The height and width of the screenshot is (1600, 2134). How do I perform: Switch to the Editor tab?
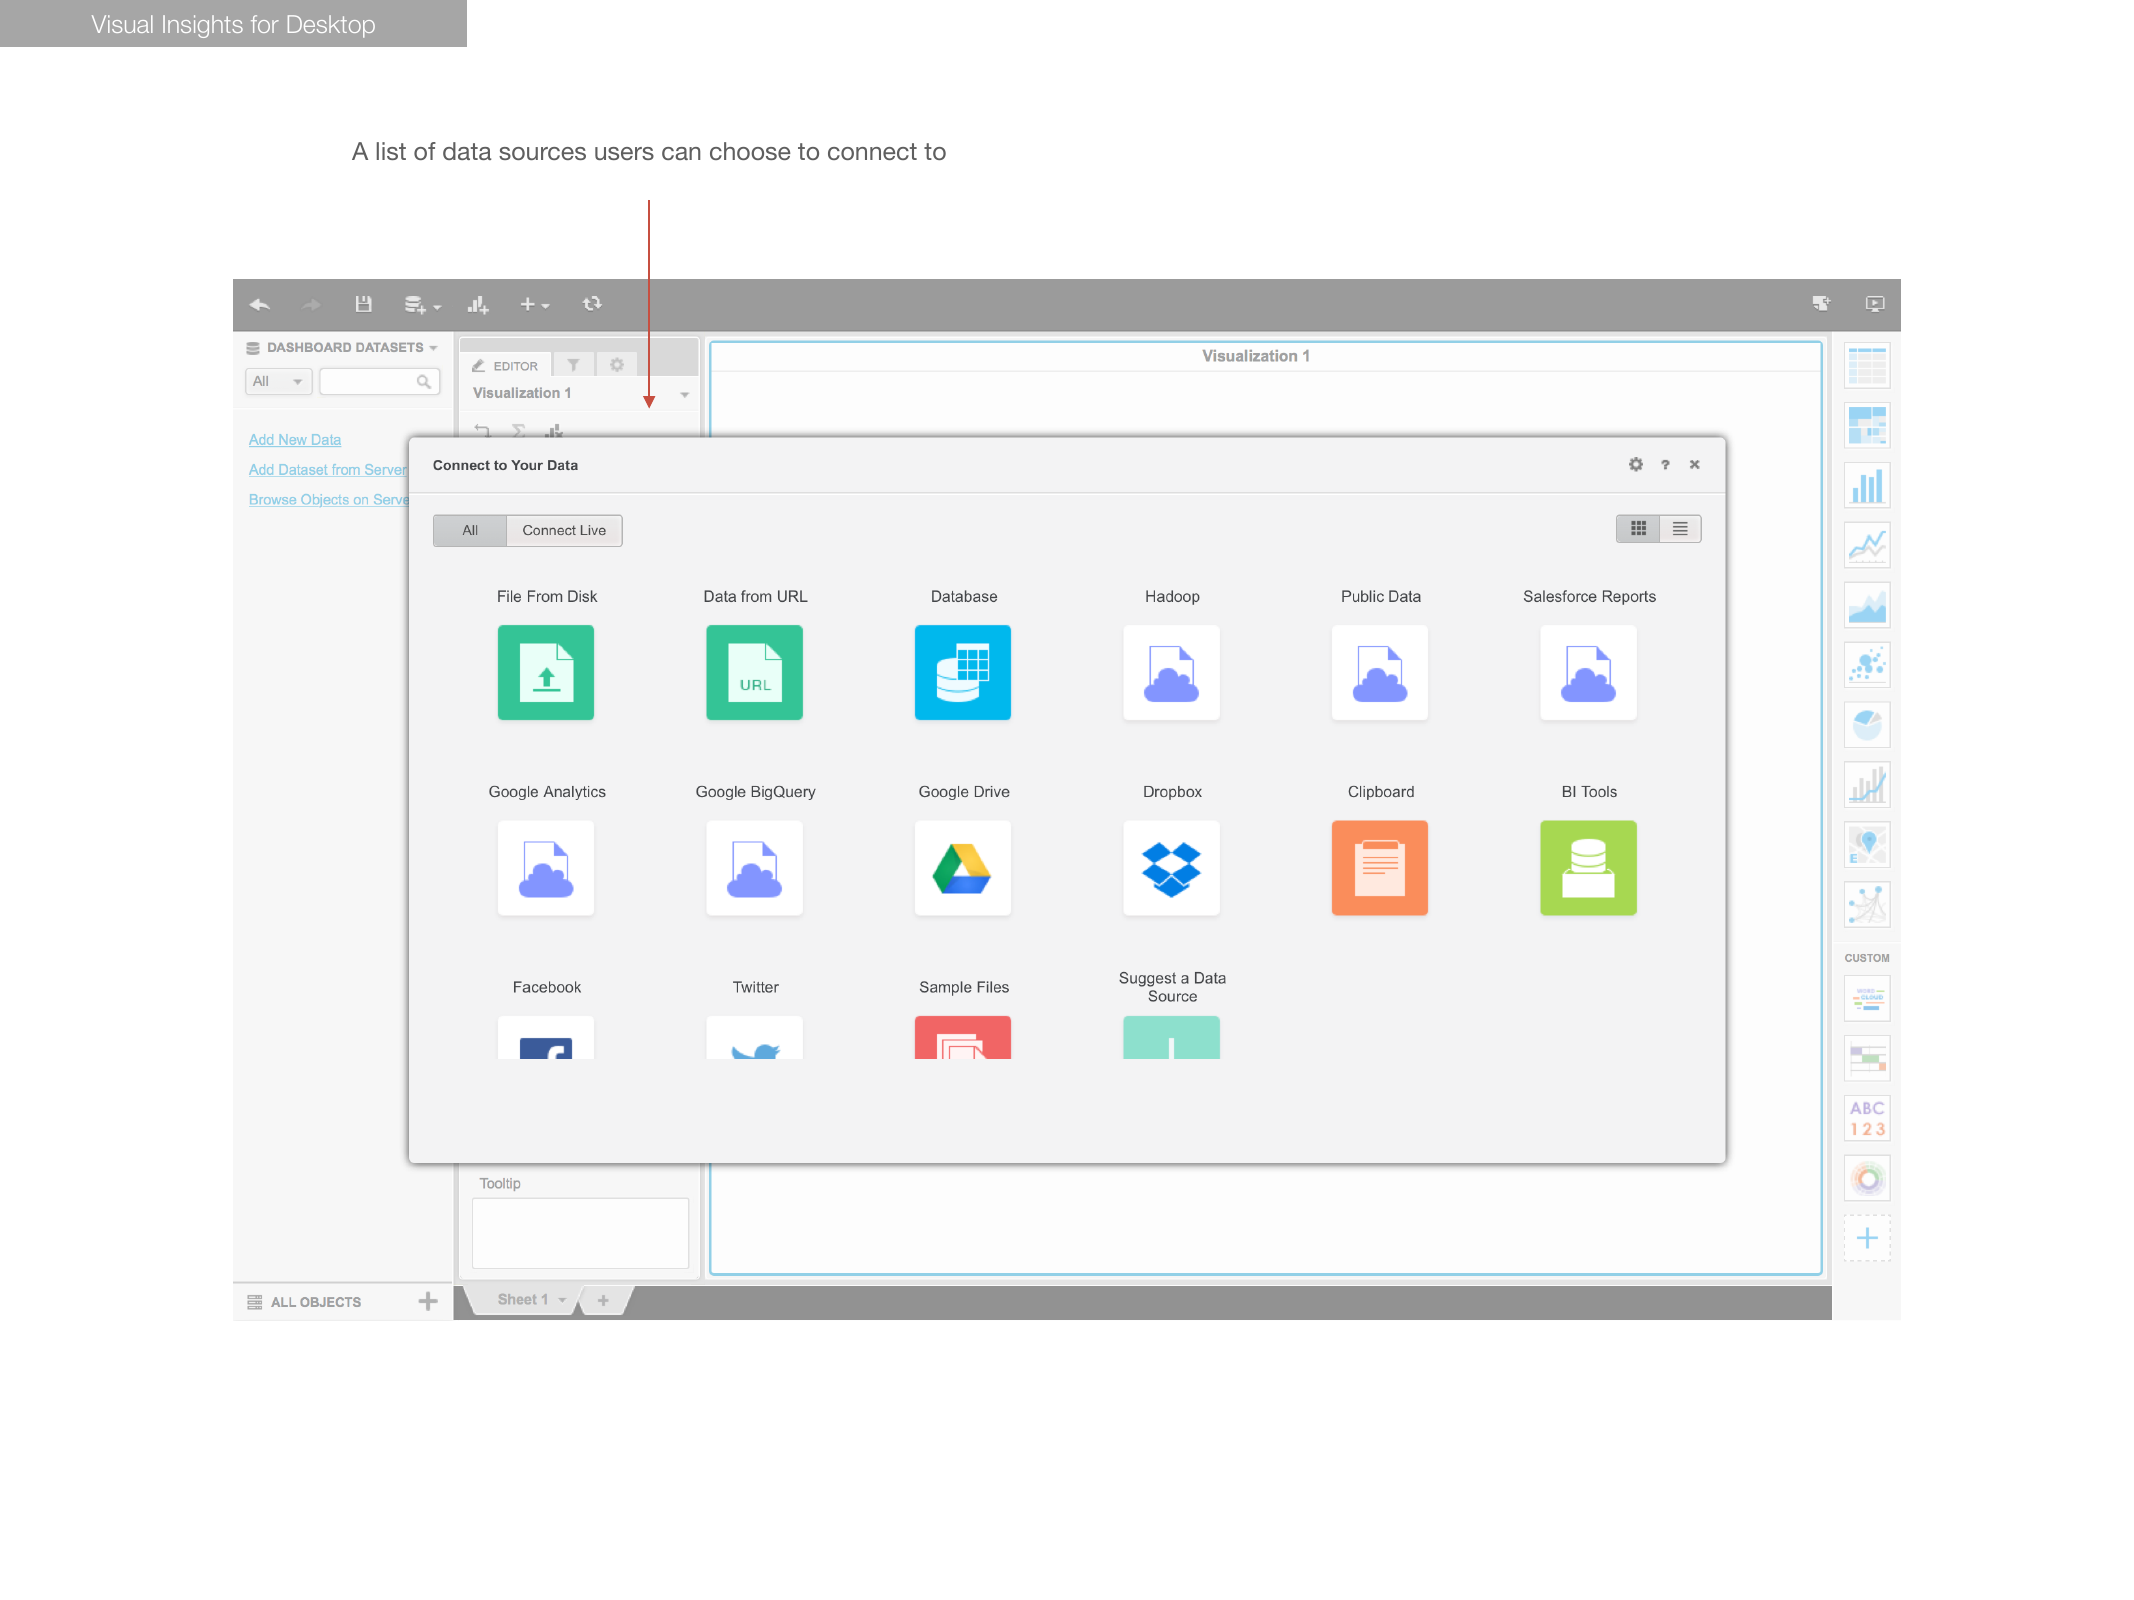(506, 365)
